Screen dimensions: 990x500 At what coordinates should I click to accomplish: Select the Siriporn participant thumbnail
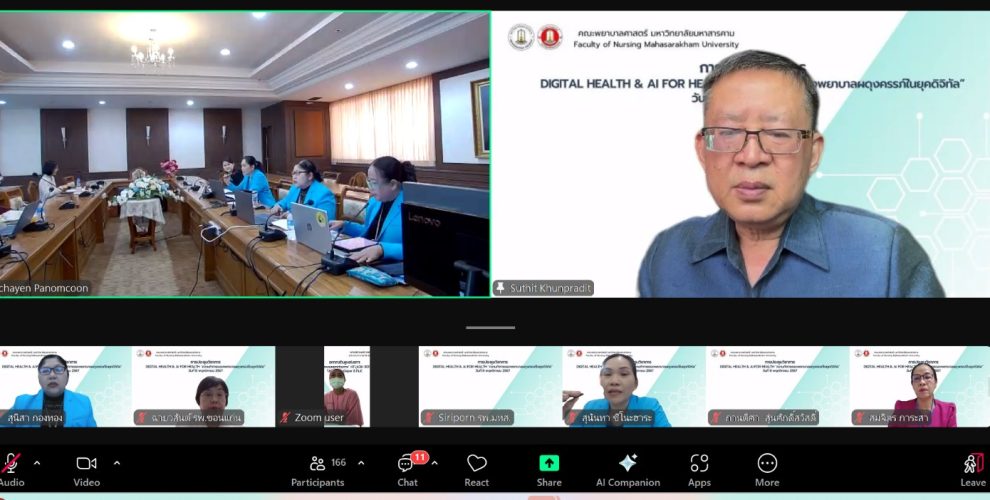[x=490, y=386]
